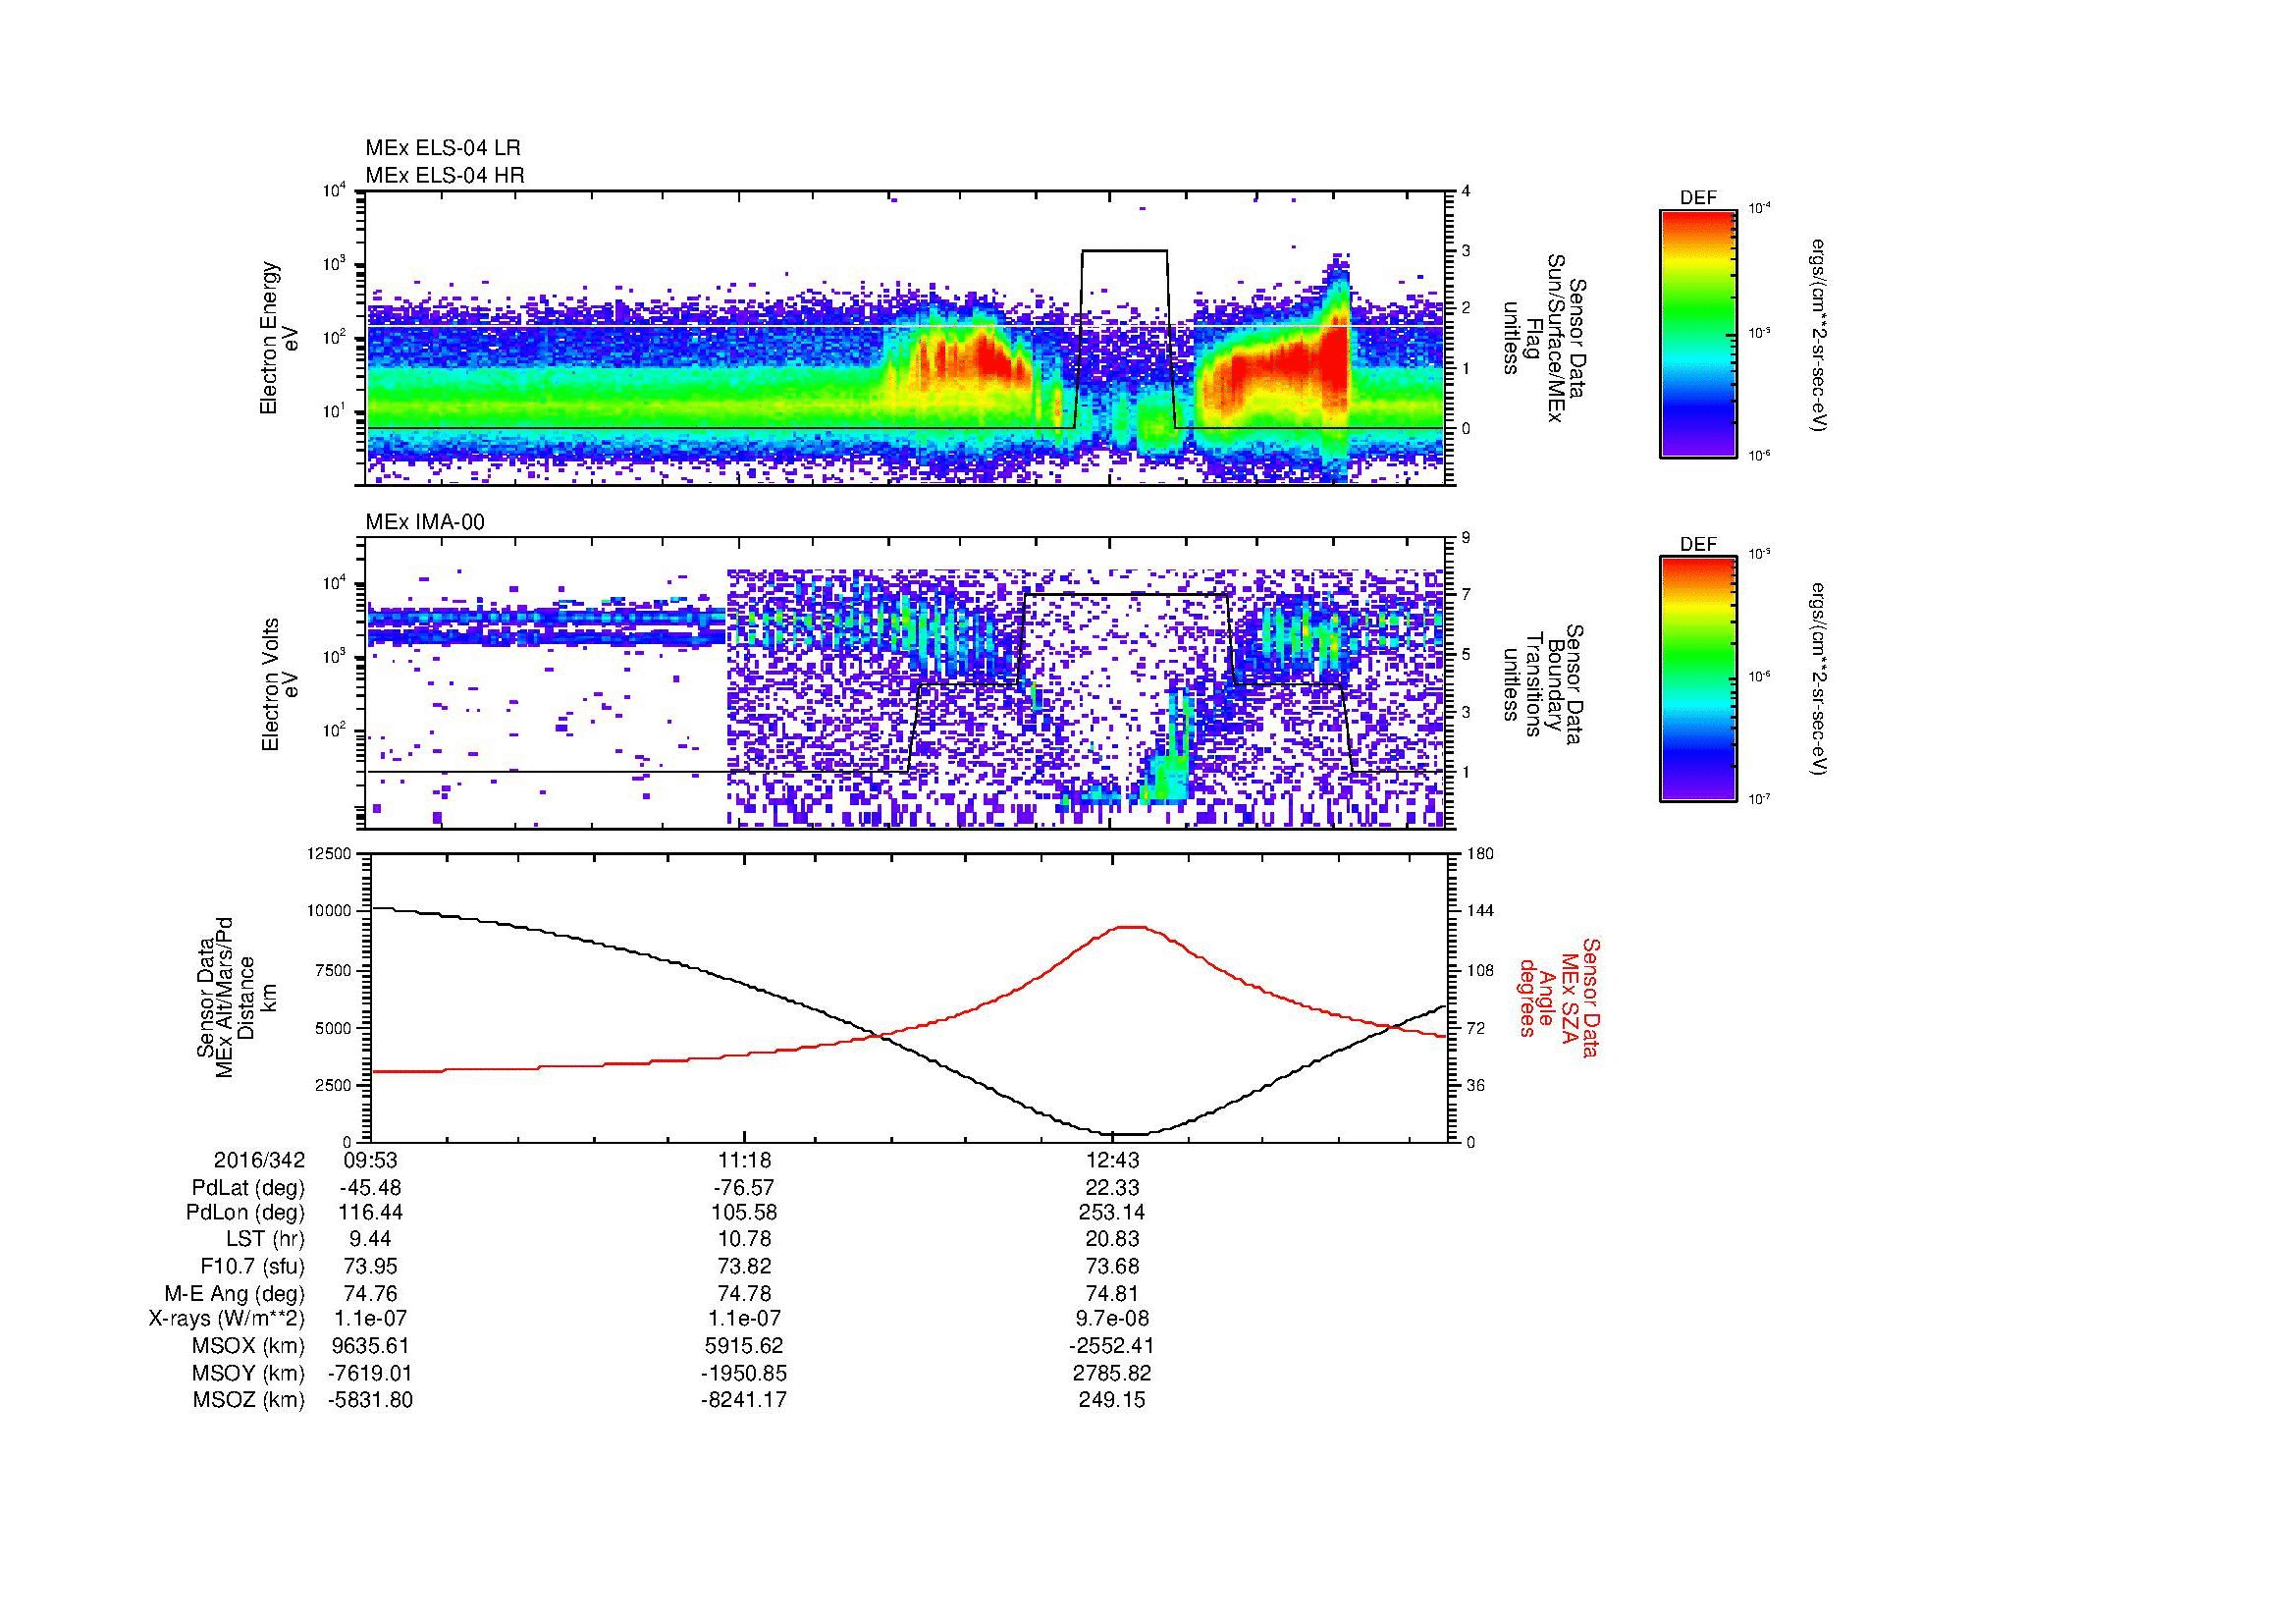The image size is (2296, 1623).
Task: Click the M-E Ang value '74.81'
Action: point(1112,1294)
